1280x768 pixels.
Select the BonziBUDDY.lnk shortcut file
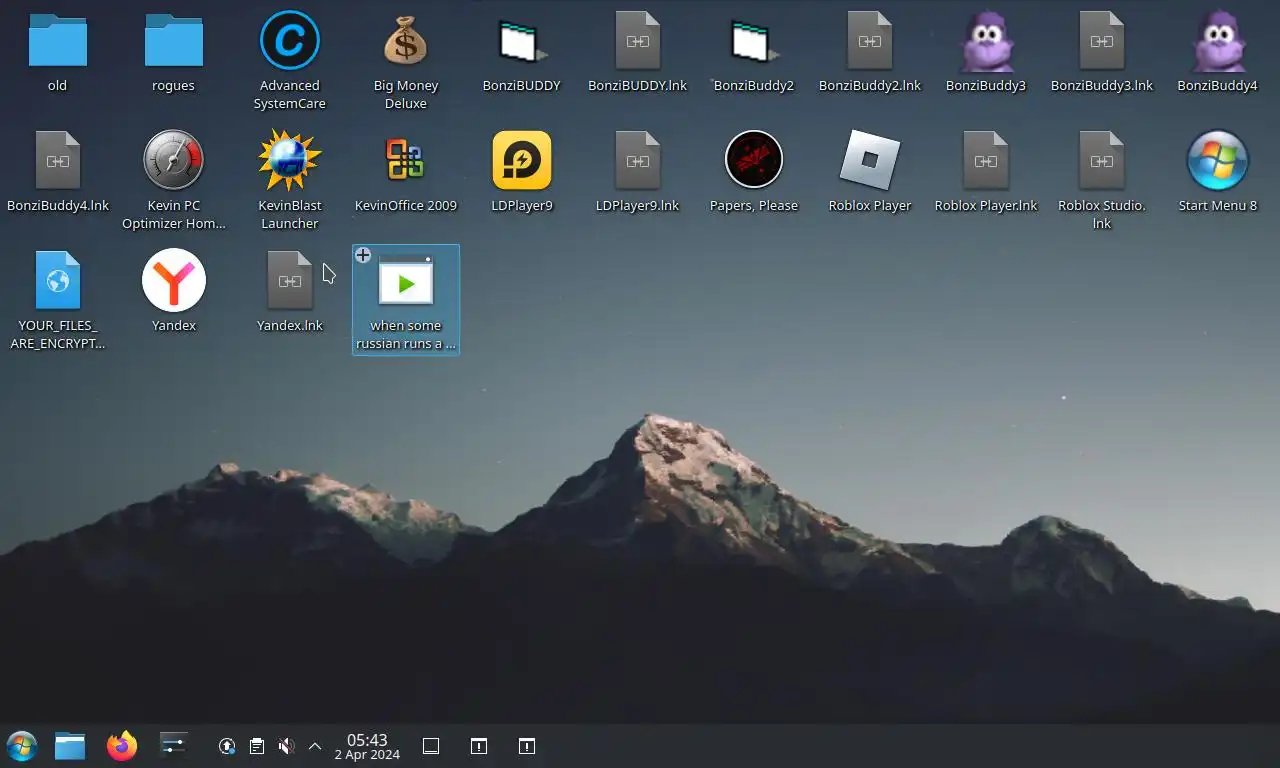click(637, 41)
